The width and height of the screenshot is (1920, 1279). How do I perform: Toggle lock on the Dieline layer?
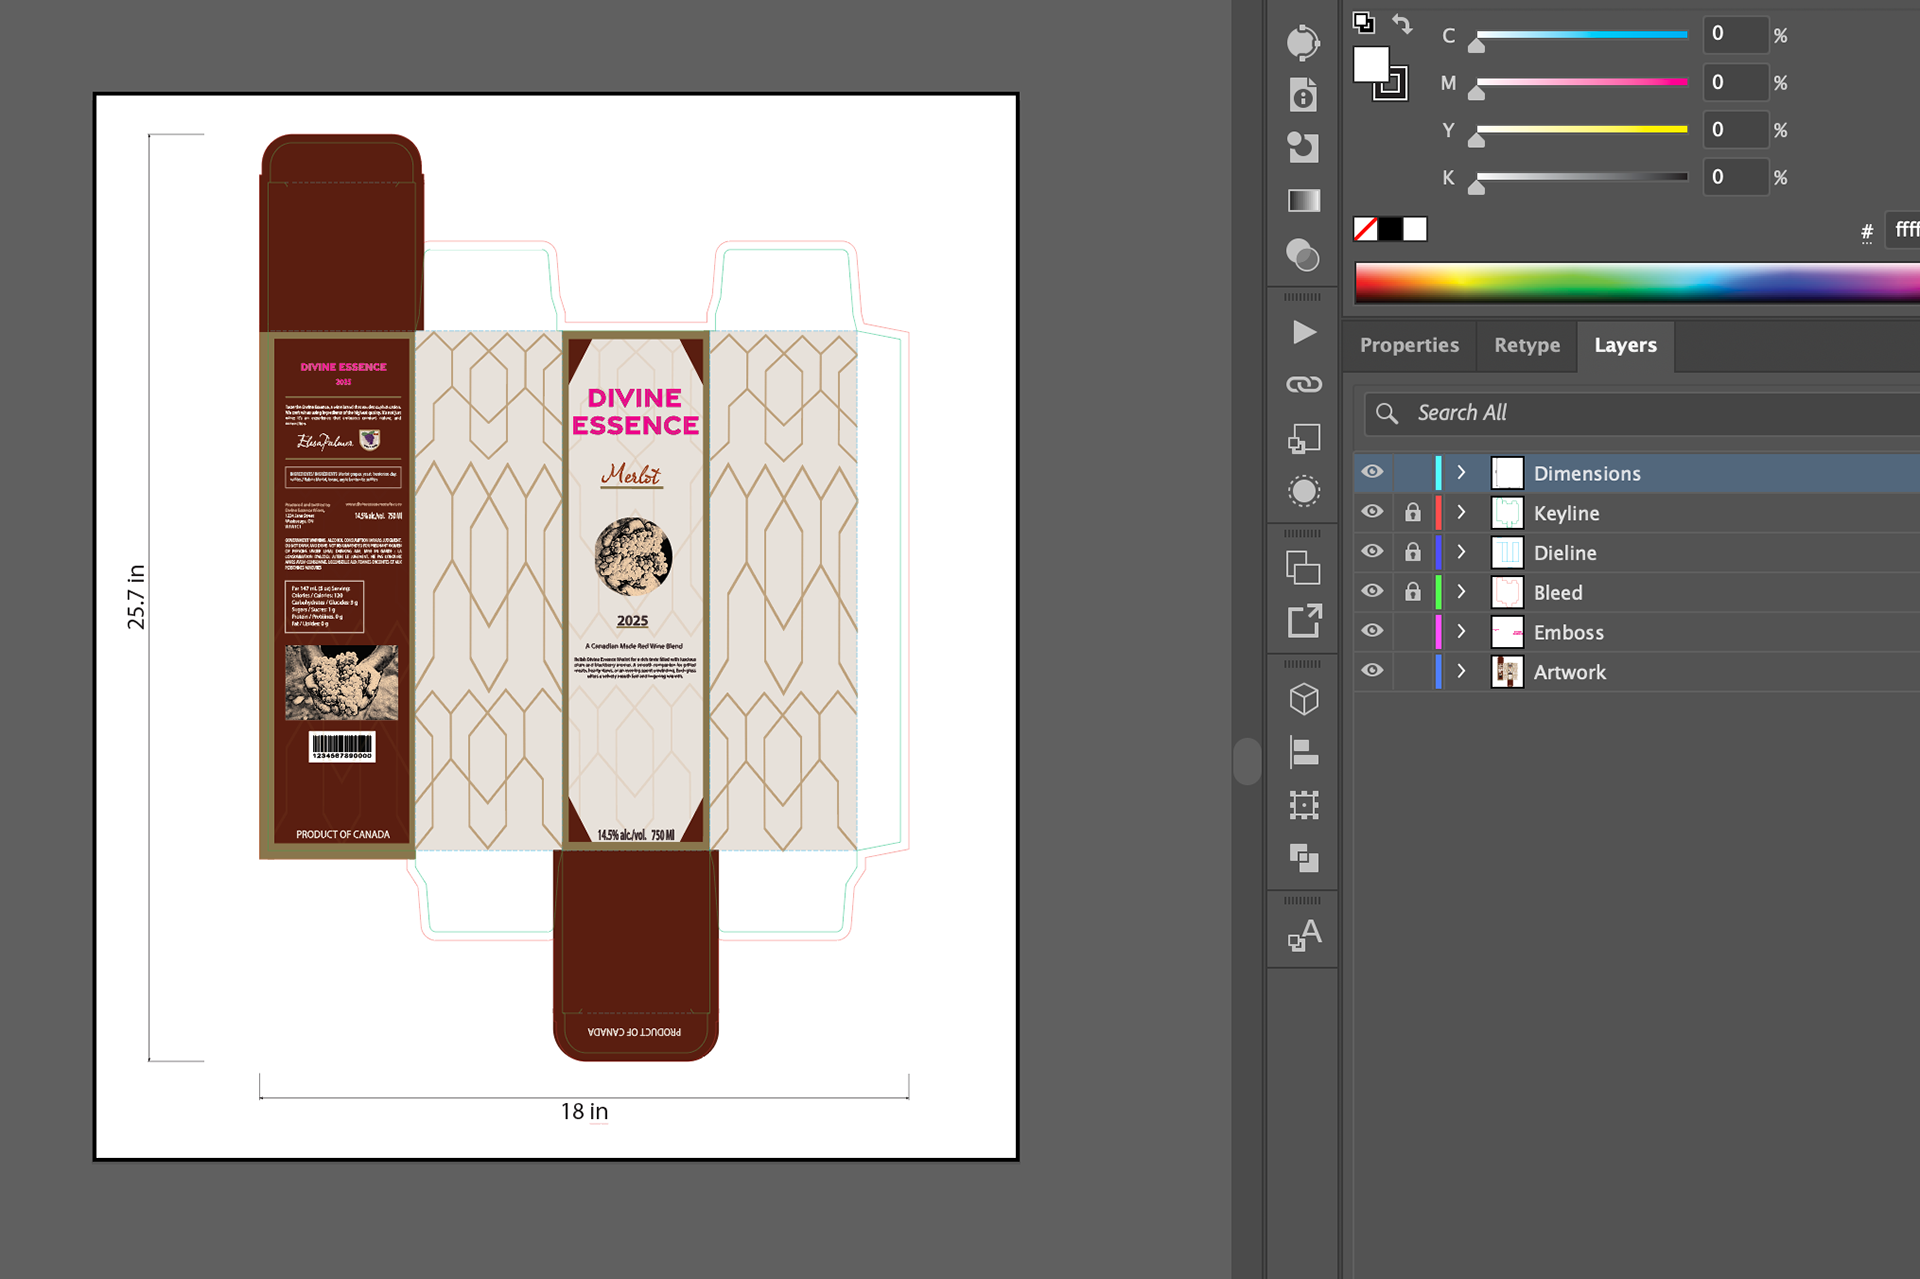click(x=1412, y=552)
